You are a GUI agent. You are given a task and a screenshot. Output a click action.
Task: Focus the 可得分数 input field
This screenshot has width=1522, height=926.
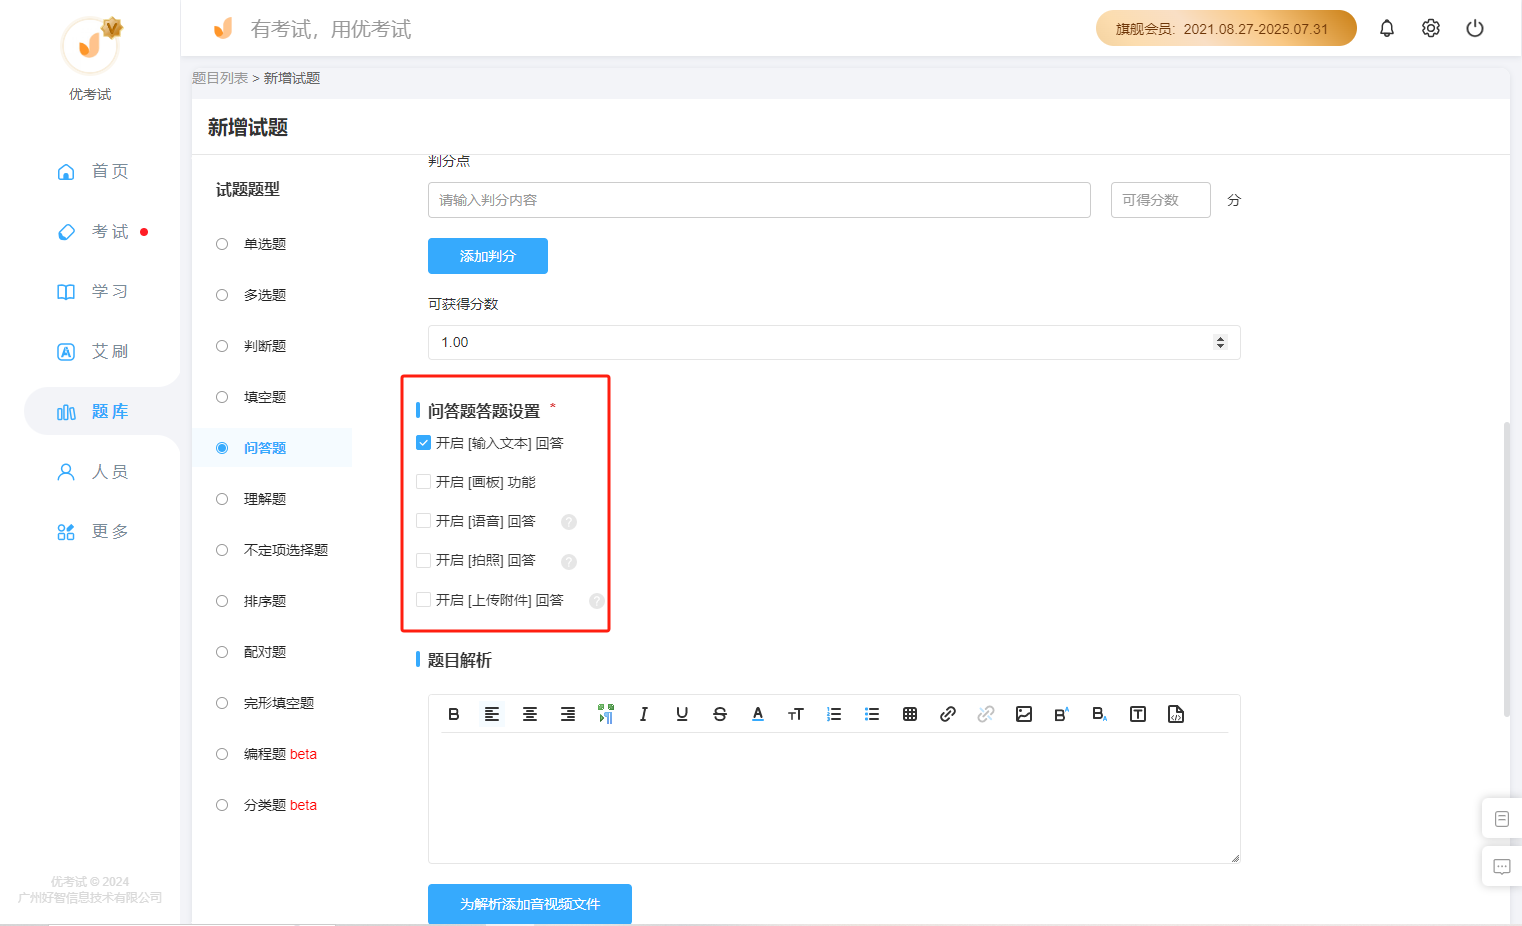pos(1161,200)
